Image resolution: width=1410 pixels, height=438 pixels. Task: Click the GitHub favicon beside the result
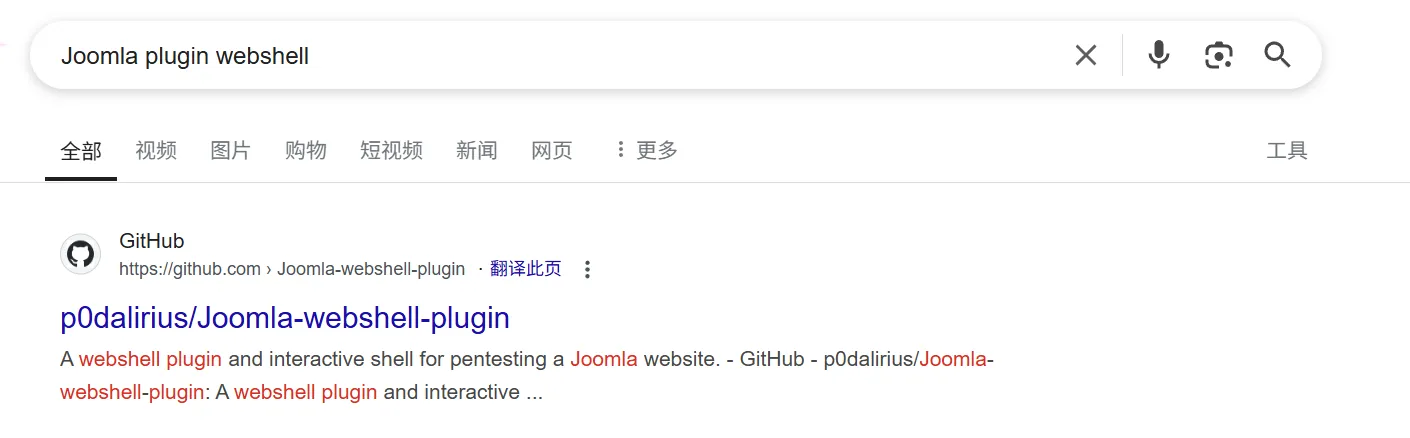pyautogui.click(x=80, y=254)
